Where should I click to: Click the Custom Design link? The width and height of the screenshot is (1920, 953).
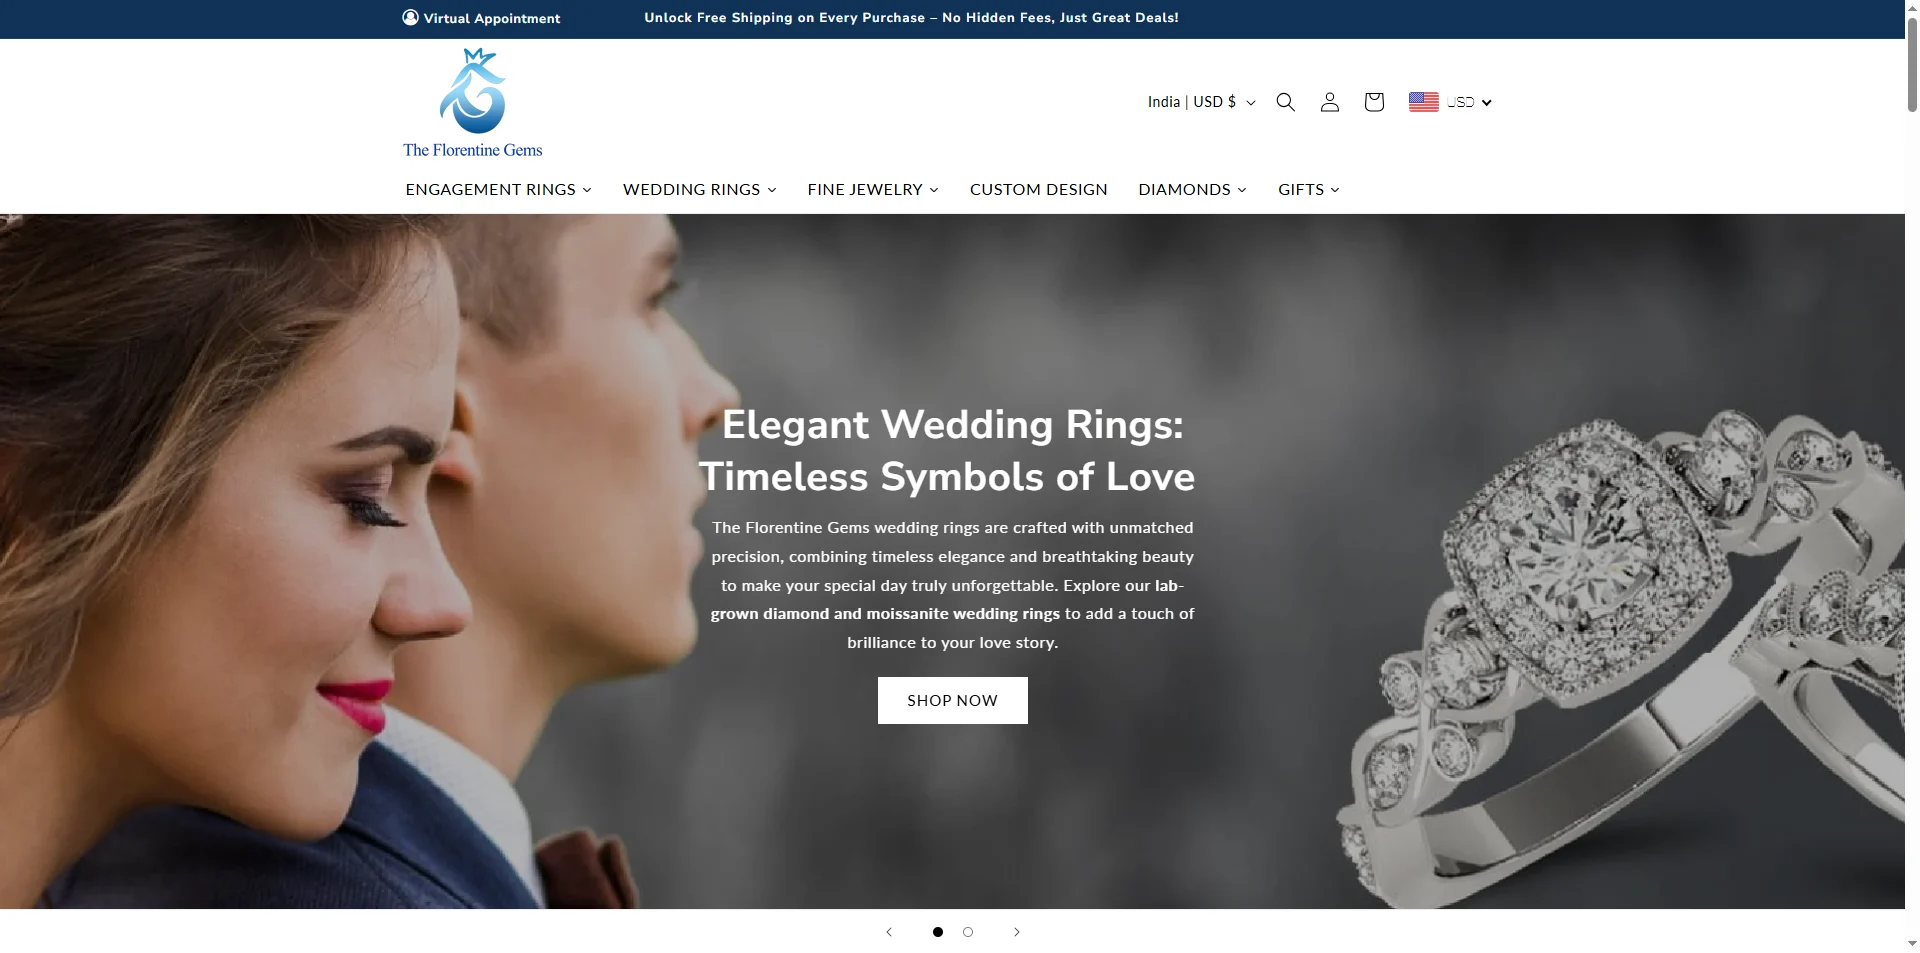(1039, 189)
